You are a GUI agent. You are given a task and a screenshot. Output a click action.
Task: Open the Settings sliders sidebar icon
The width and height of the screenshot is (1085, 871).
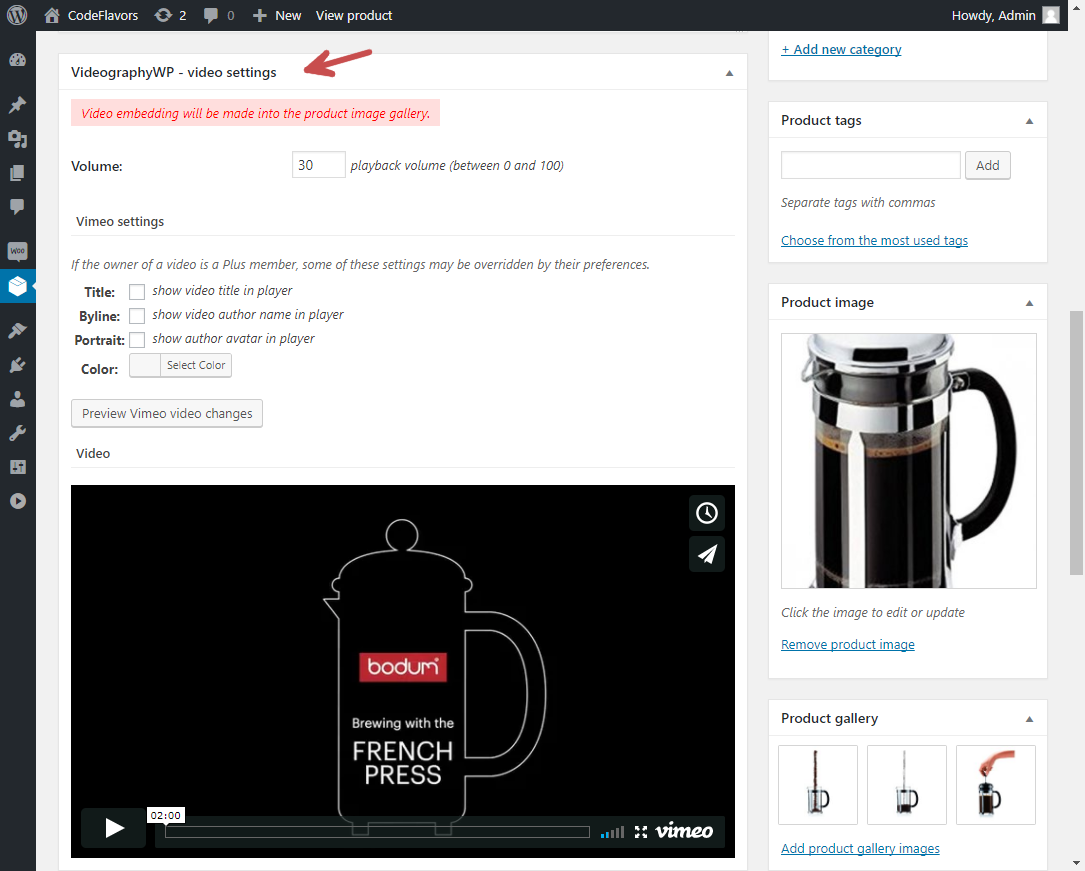click(17, 467)
